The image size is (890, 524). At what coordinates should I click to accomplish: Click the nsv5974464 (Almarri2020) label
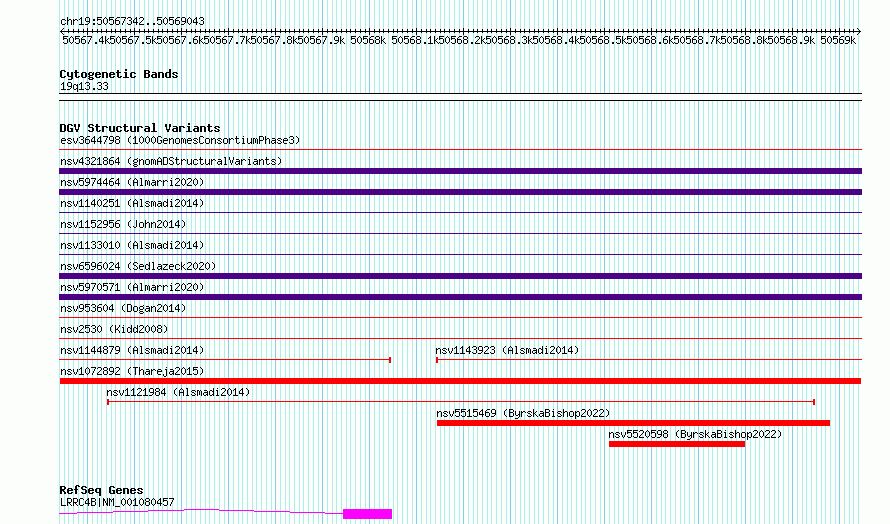point(132,182)
